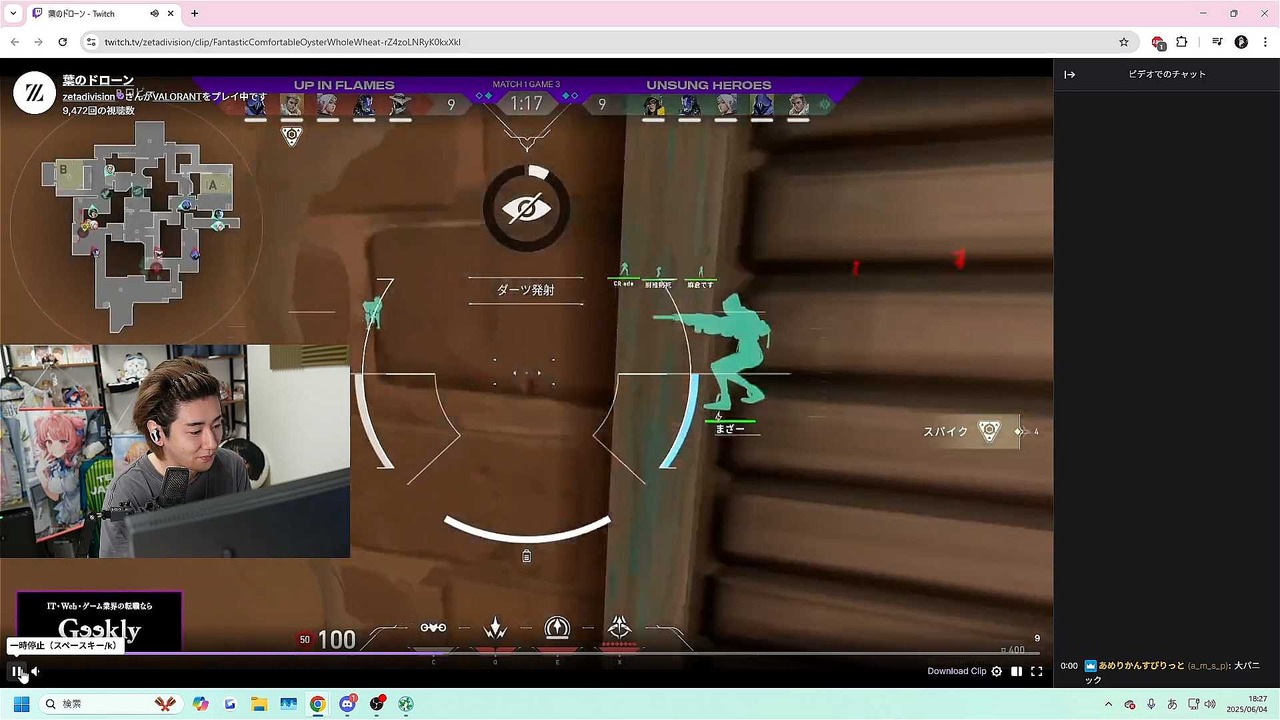The height and width of the screenshot is (720, 1280).
Task: Toggle theater mode in the player
Action: pos(1016,672)
